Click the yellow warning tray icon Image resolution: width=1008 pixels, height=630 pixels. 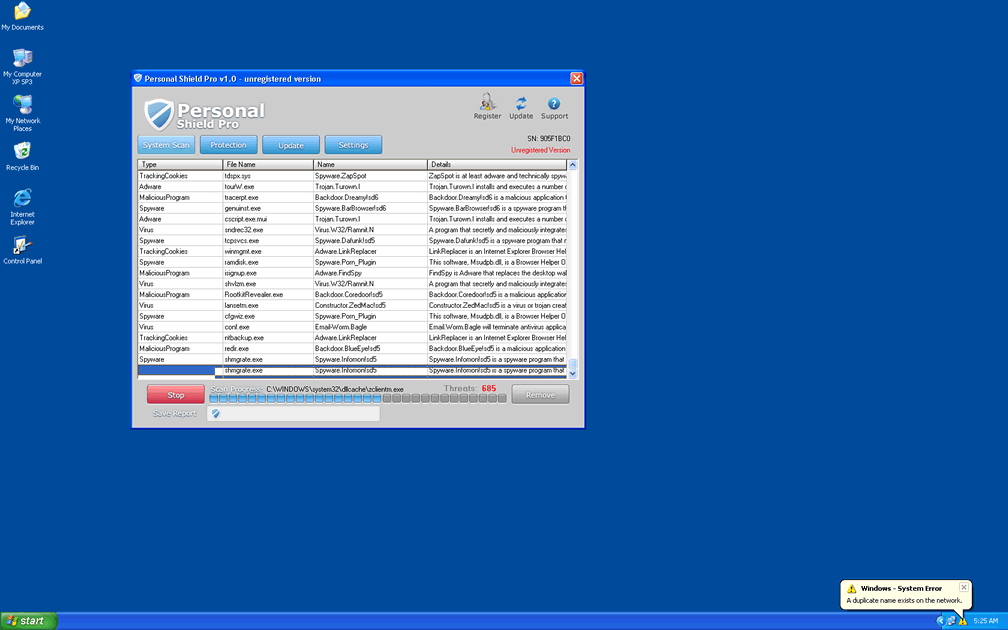[963, 621]
